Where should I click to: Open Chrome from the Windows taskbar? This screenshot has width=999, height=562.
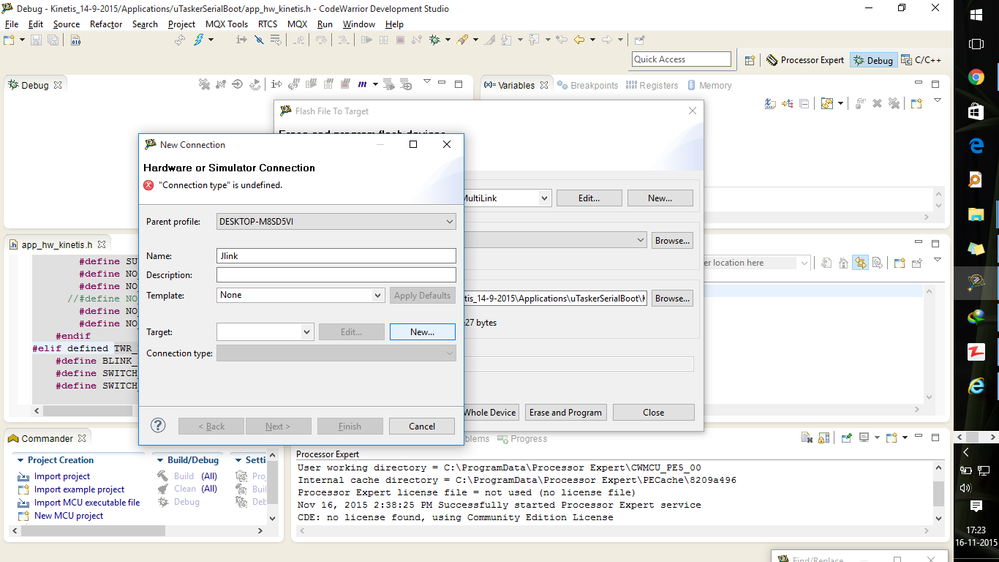975,77
